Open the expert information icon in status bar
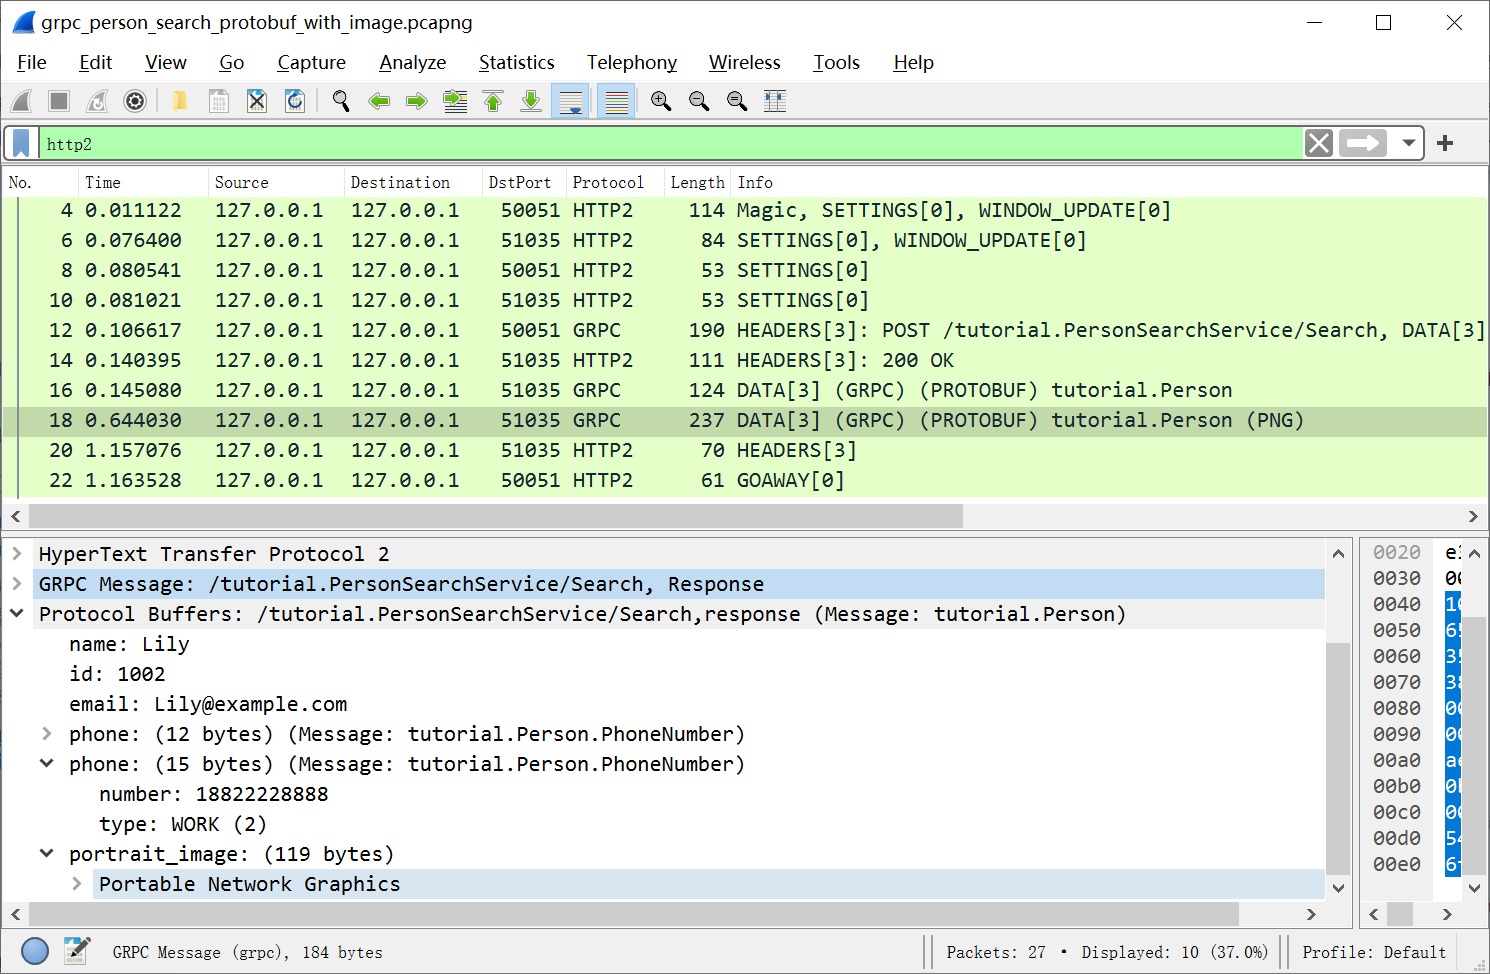Image resolution: width=1490 pixels, height=974 pixels. (x=34, y=951)
